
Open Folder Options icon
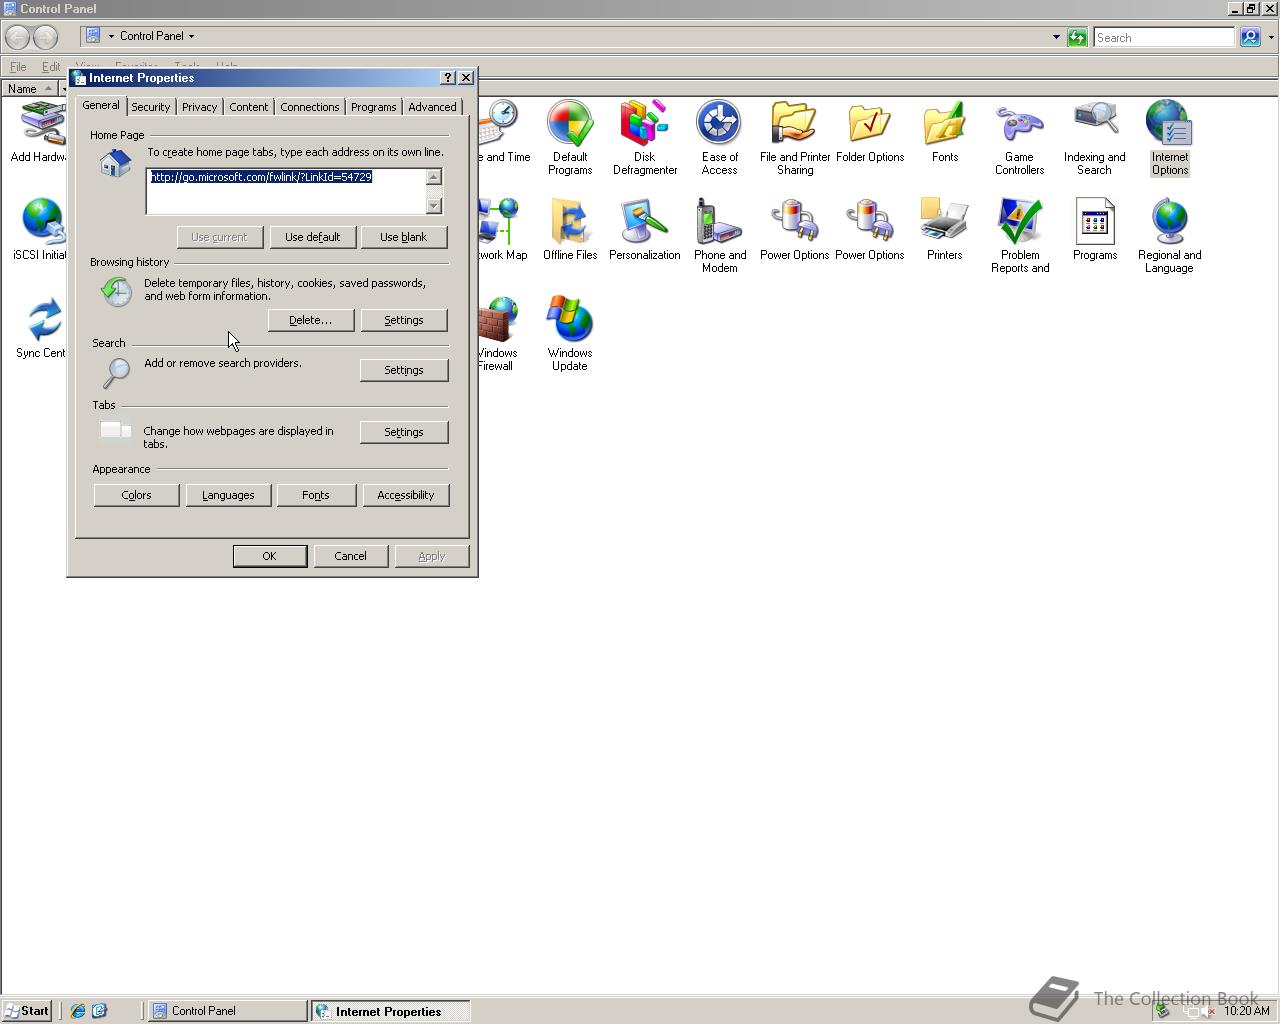(x=870, y=131)
